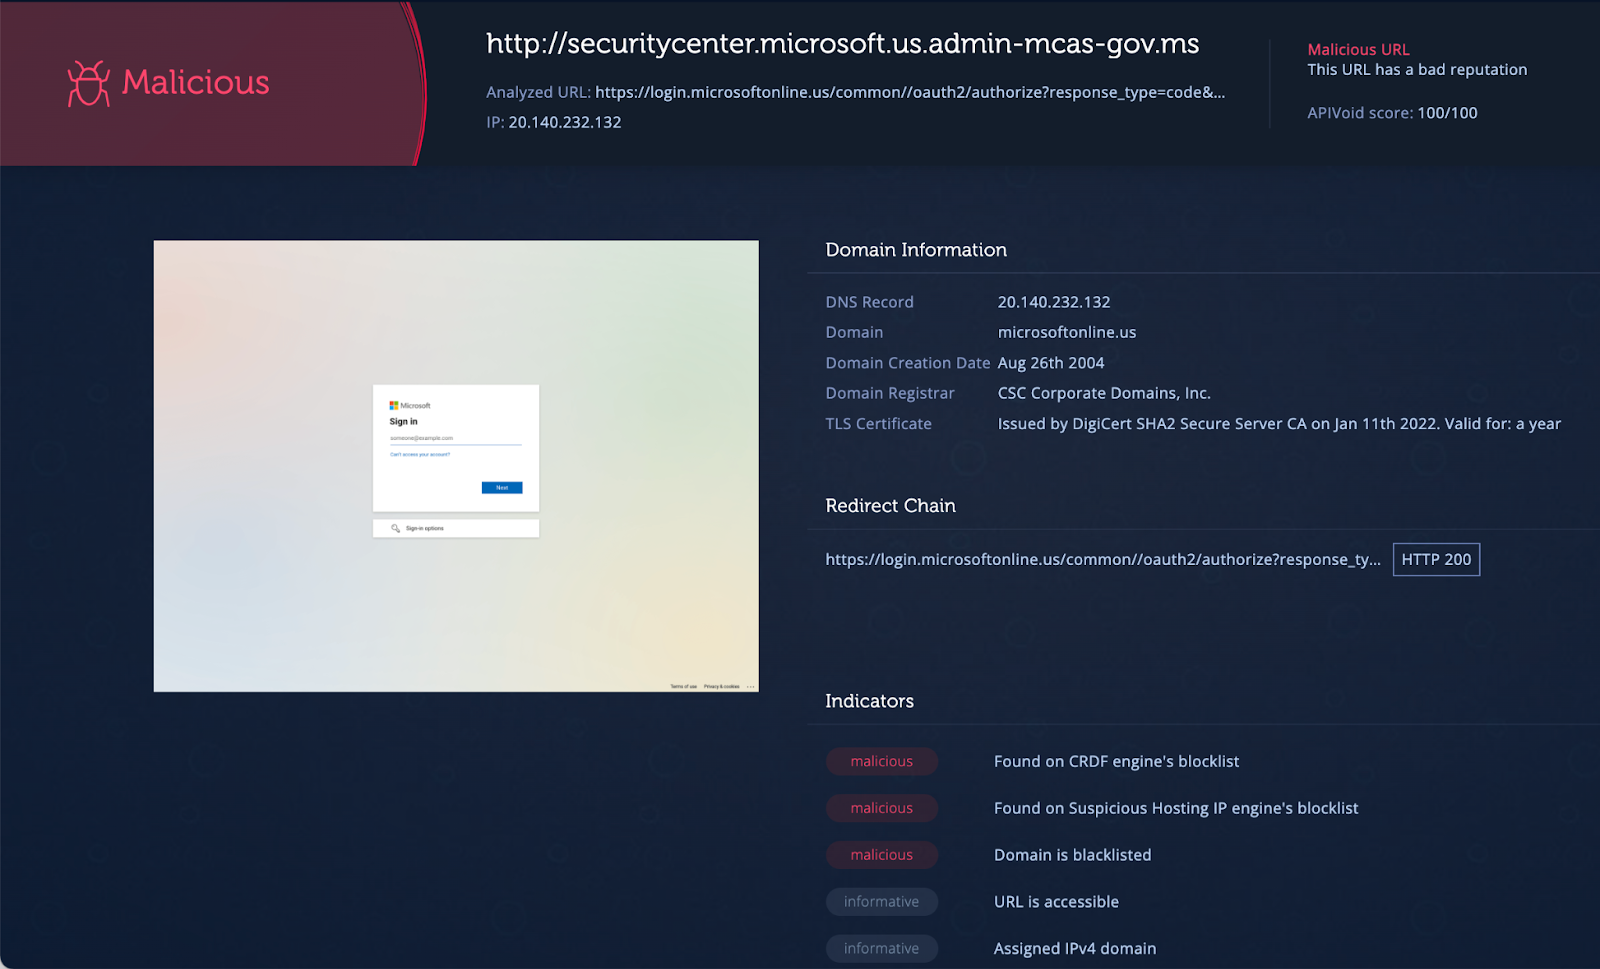Image resolution: width=1600 pixels, height=969 pixels.
Task: Click malicious badge beside Suspicious Hosting IP
Action: point(882,808)
